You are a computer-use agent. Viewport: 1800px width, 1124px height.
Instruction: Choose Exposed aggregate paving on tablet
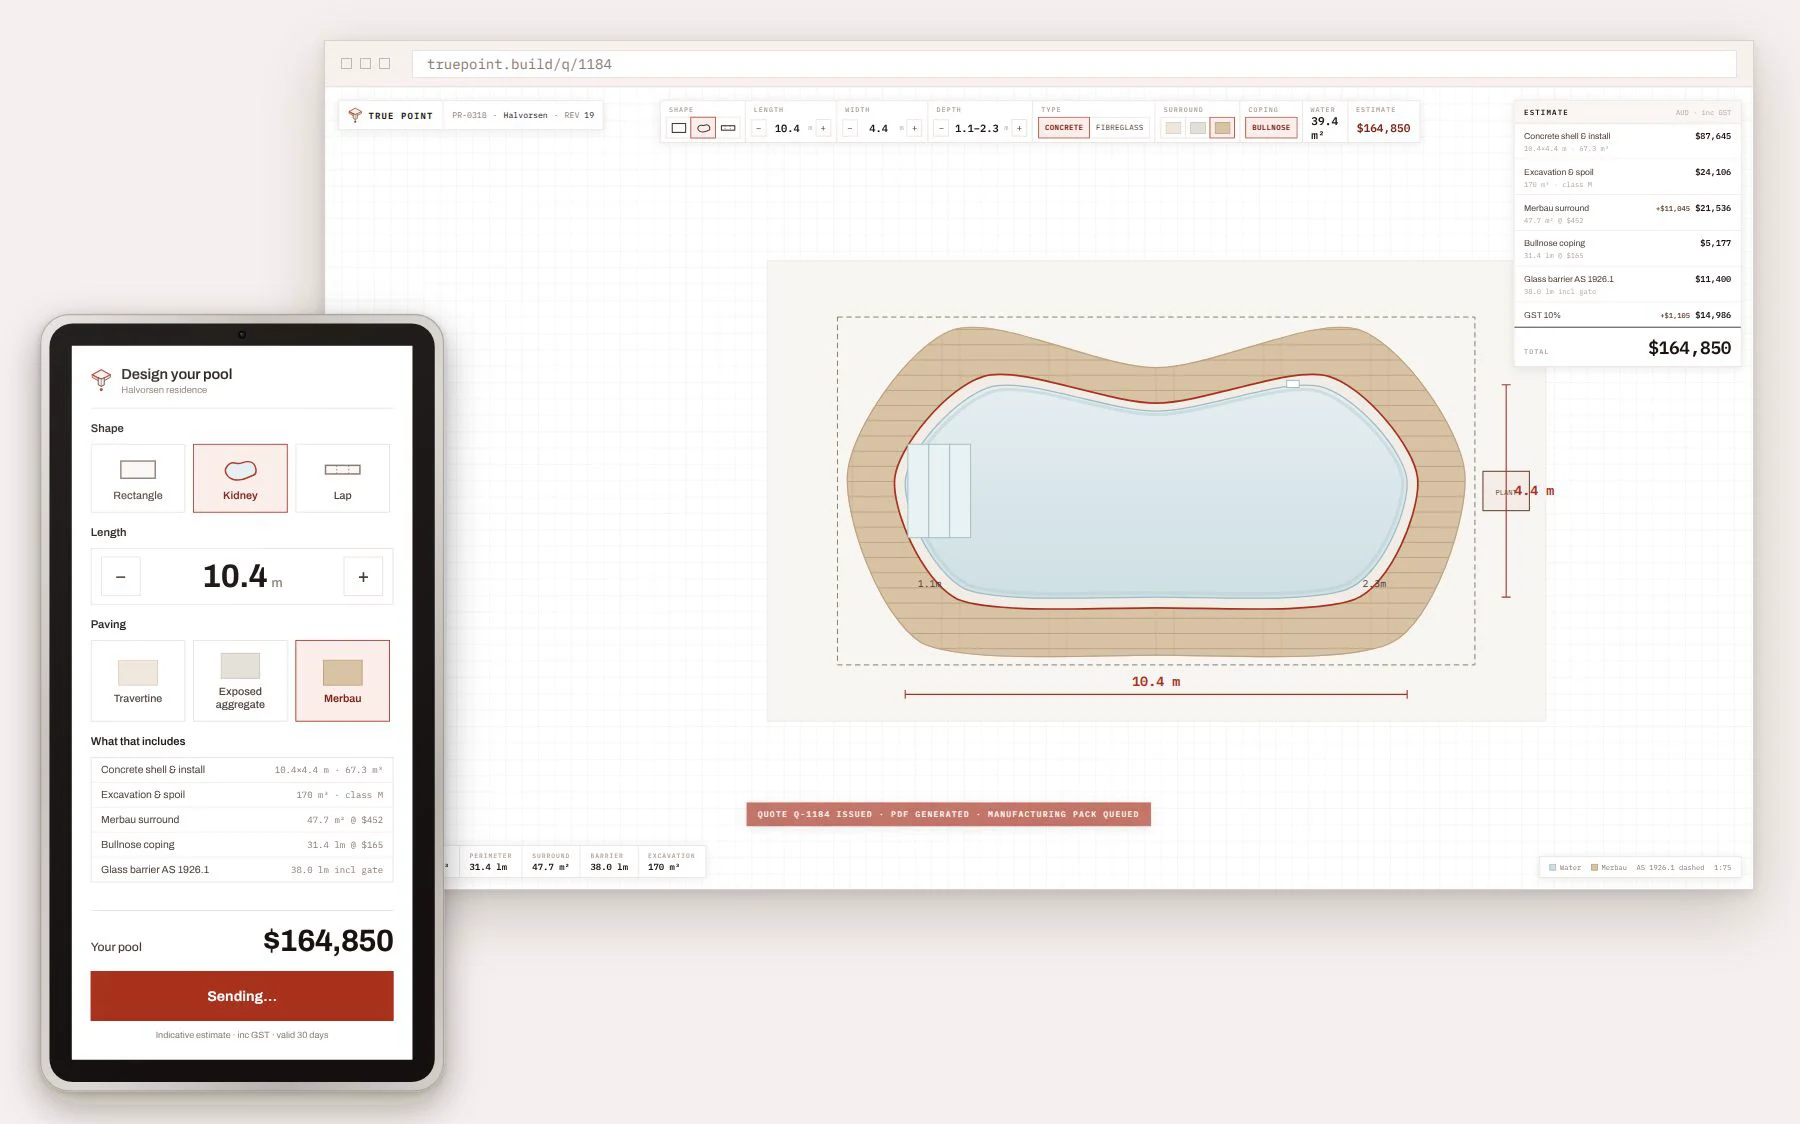tap(240, 681)
